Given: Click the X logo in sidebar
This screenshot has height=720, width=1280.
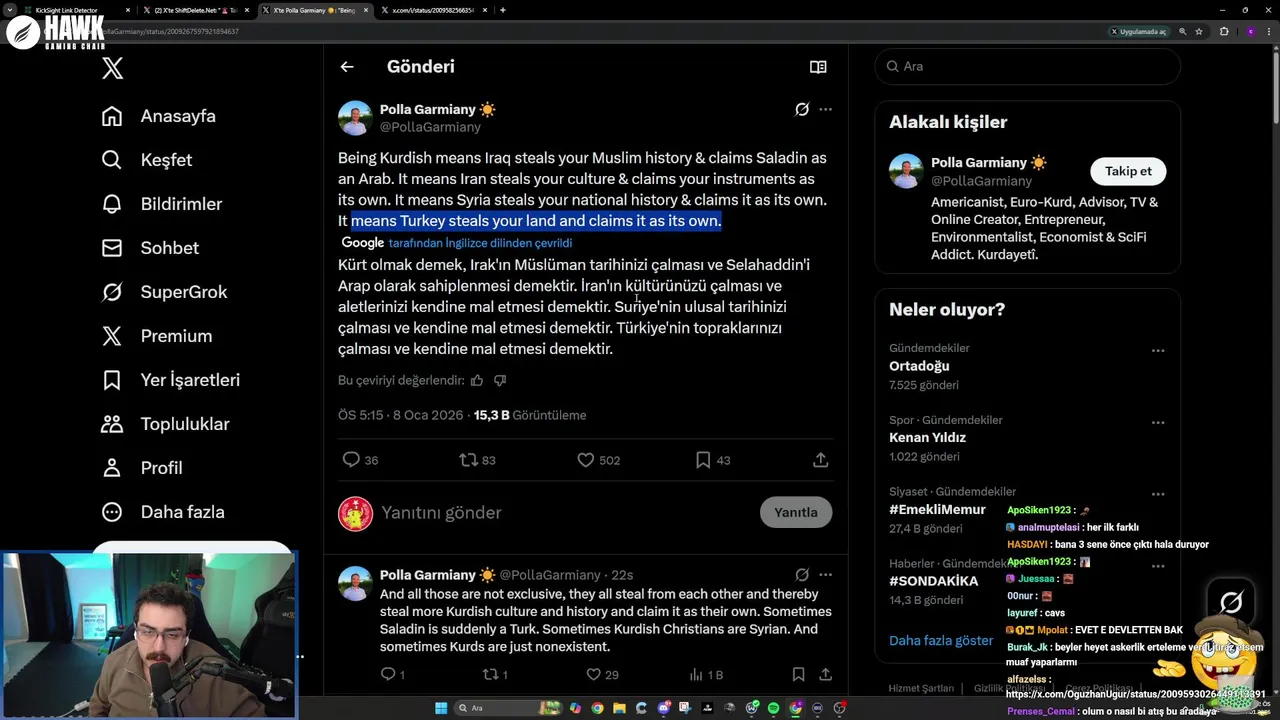Looking at the screenshot, I should tap(112, 68).
